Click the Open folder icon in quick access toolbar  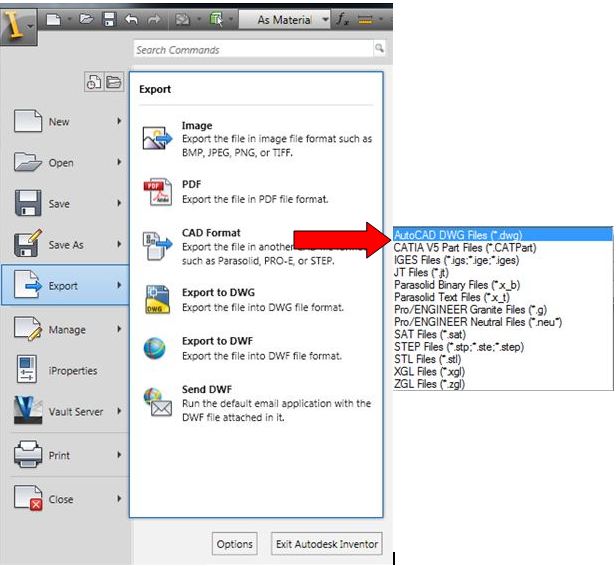pyautogui.click(x=86, y=19)
